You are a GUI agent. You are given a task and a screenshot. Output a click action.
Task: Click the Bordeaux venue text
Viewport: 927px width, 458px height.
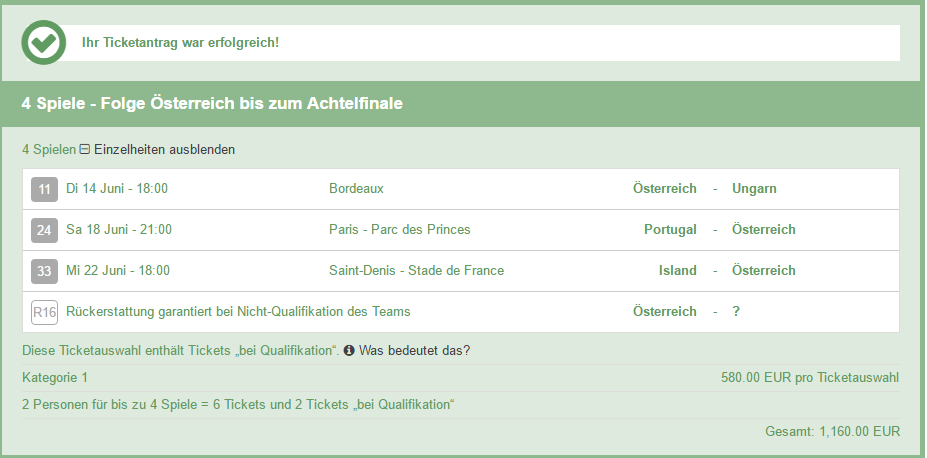[x=356, y=189]
